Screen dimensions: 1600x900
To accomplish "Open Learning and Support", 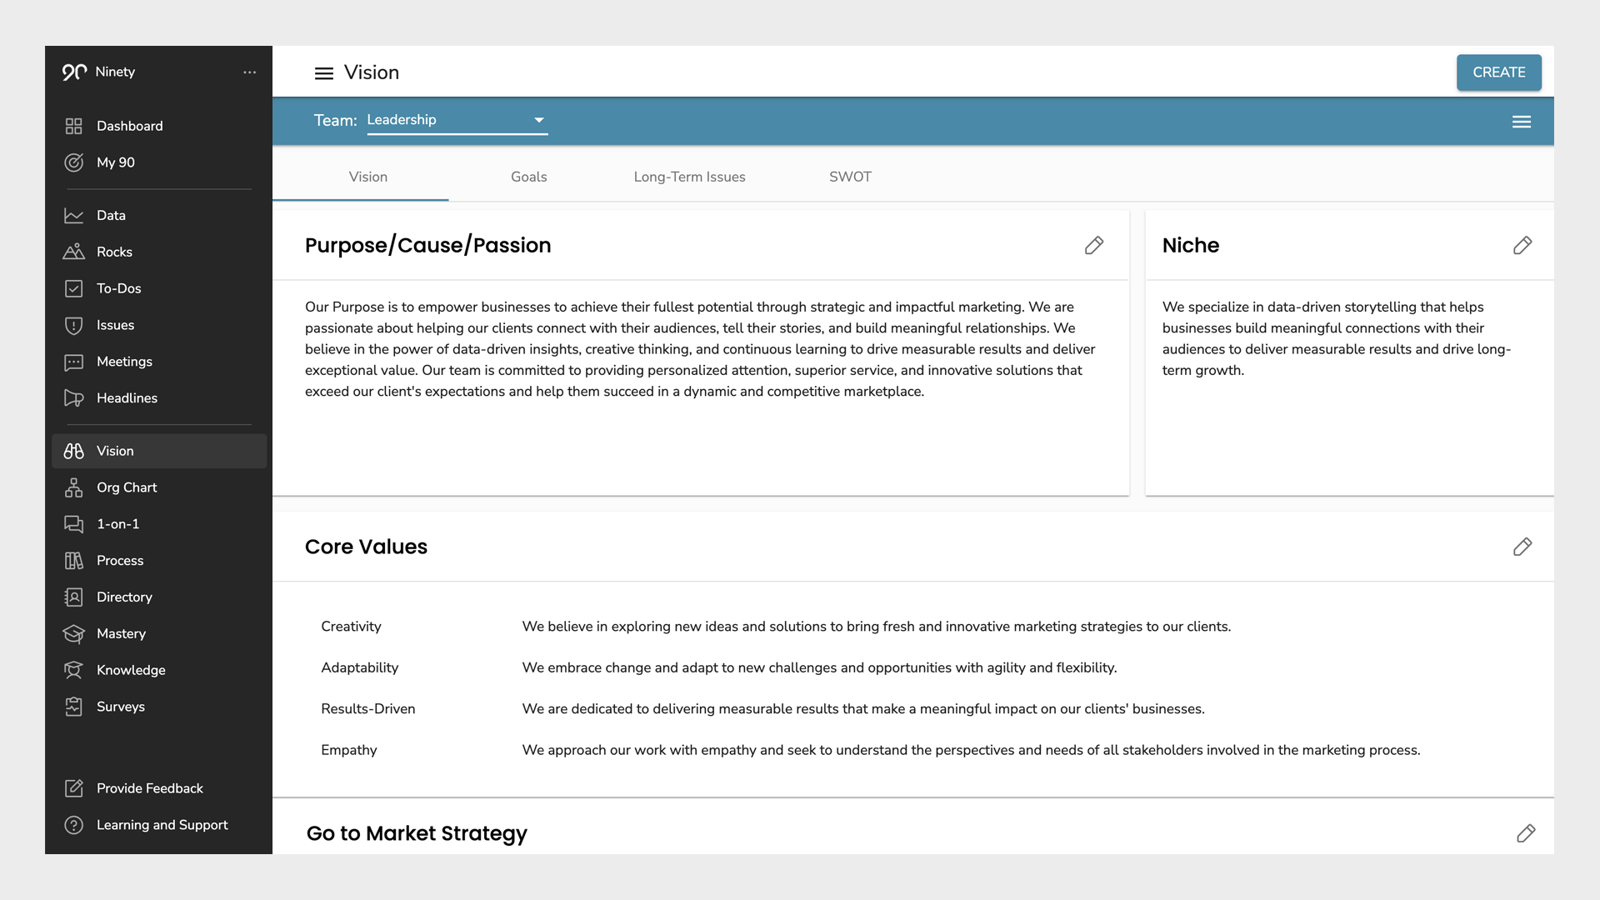I will tap(162, 824).
